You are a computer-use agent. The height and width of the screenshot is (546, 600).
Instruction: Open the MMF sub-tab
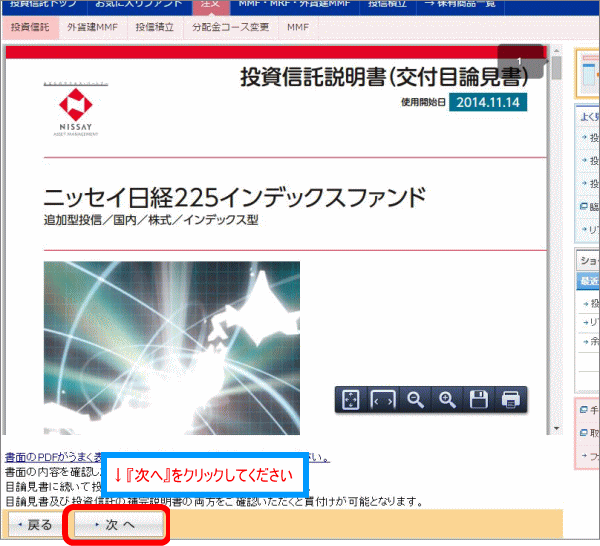coord(298,27)
